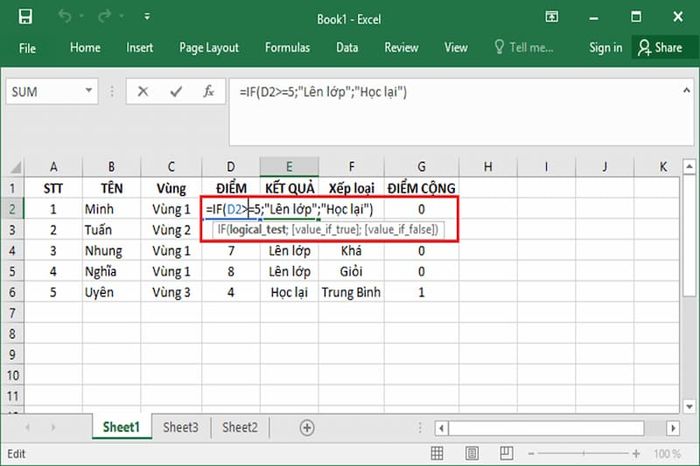Select row 7 header
The width and height of the screenshot is (700, 466).
tap(12, 313)
